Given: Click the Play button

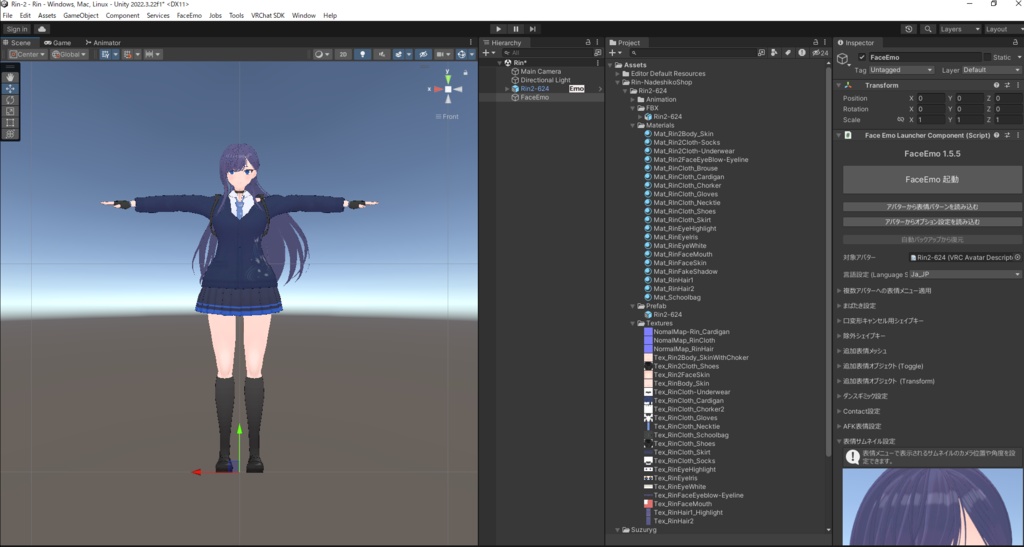Looking at the screenshot, I should click(498, 29).
